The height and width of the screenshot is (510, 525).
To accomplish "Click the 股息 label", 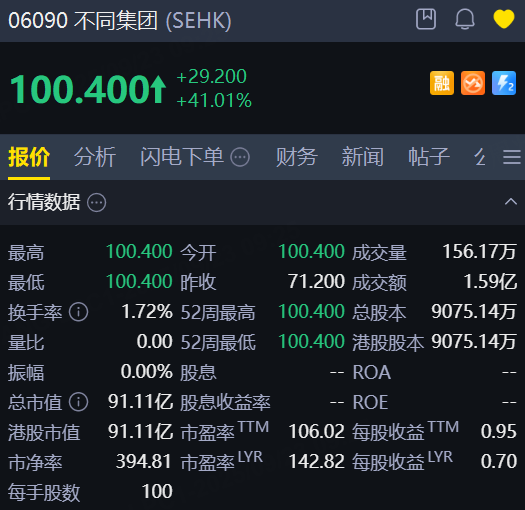I will [198, 373].
